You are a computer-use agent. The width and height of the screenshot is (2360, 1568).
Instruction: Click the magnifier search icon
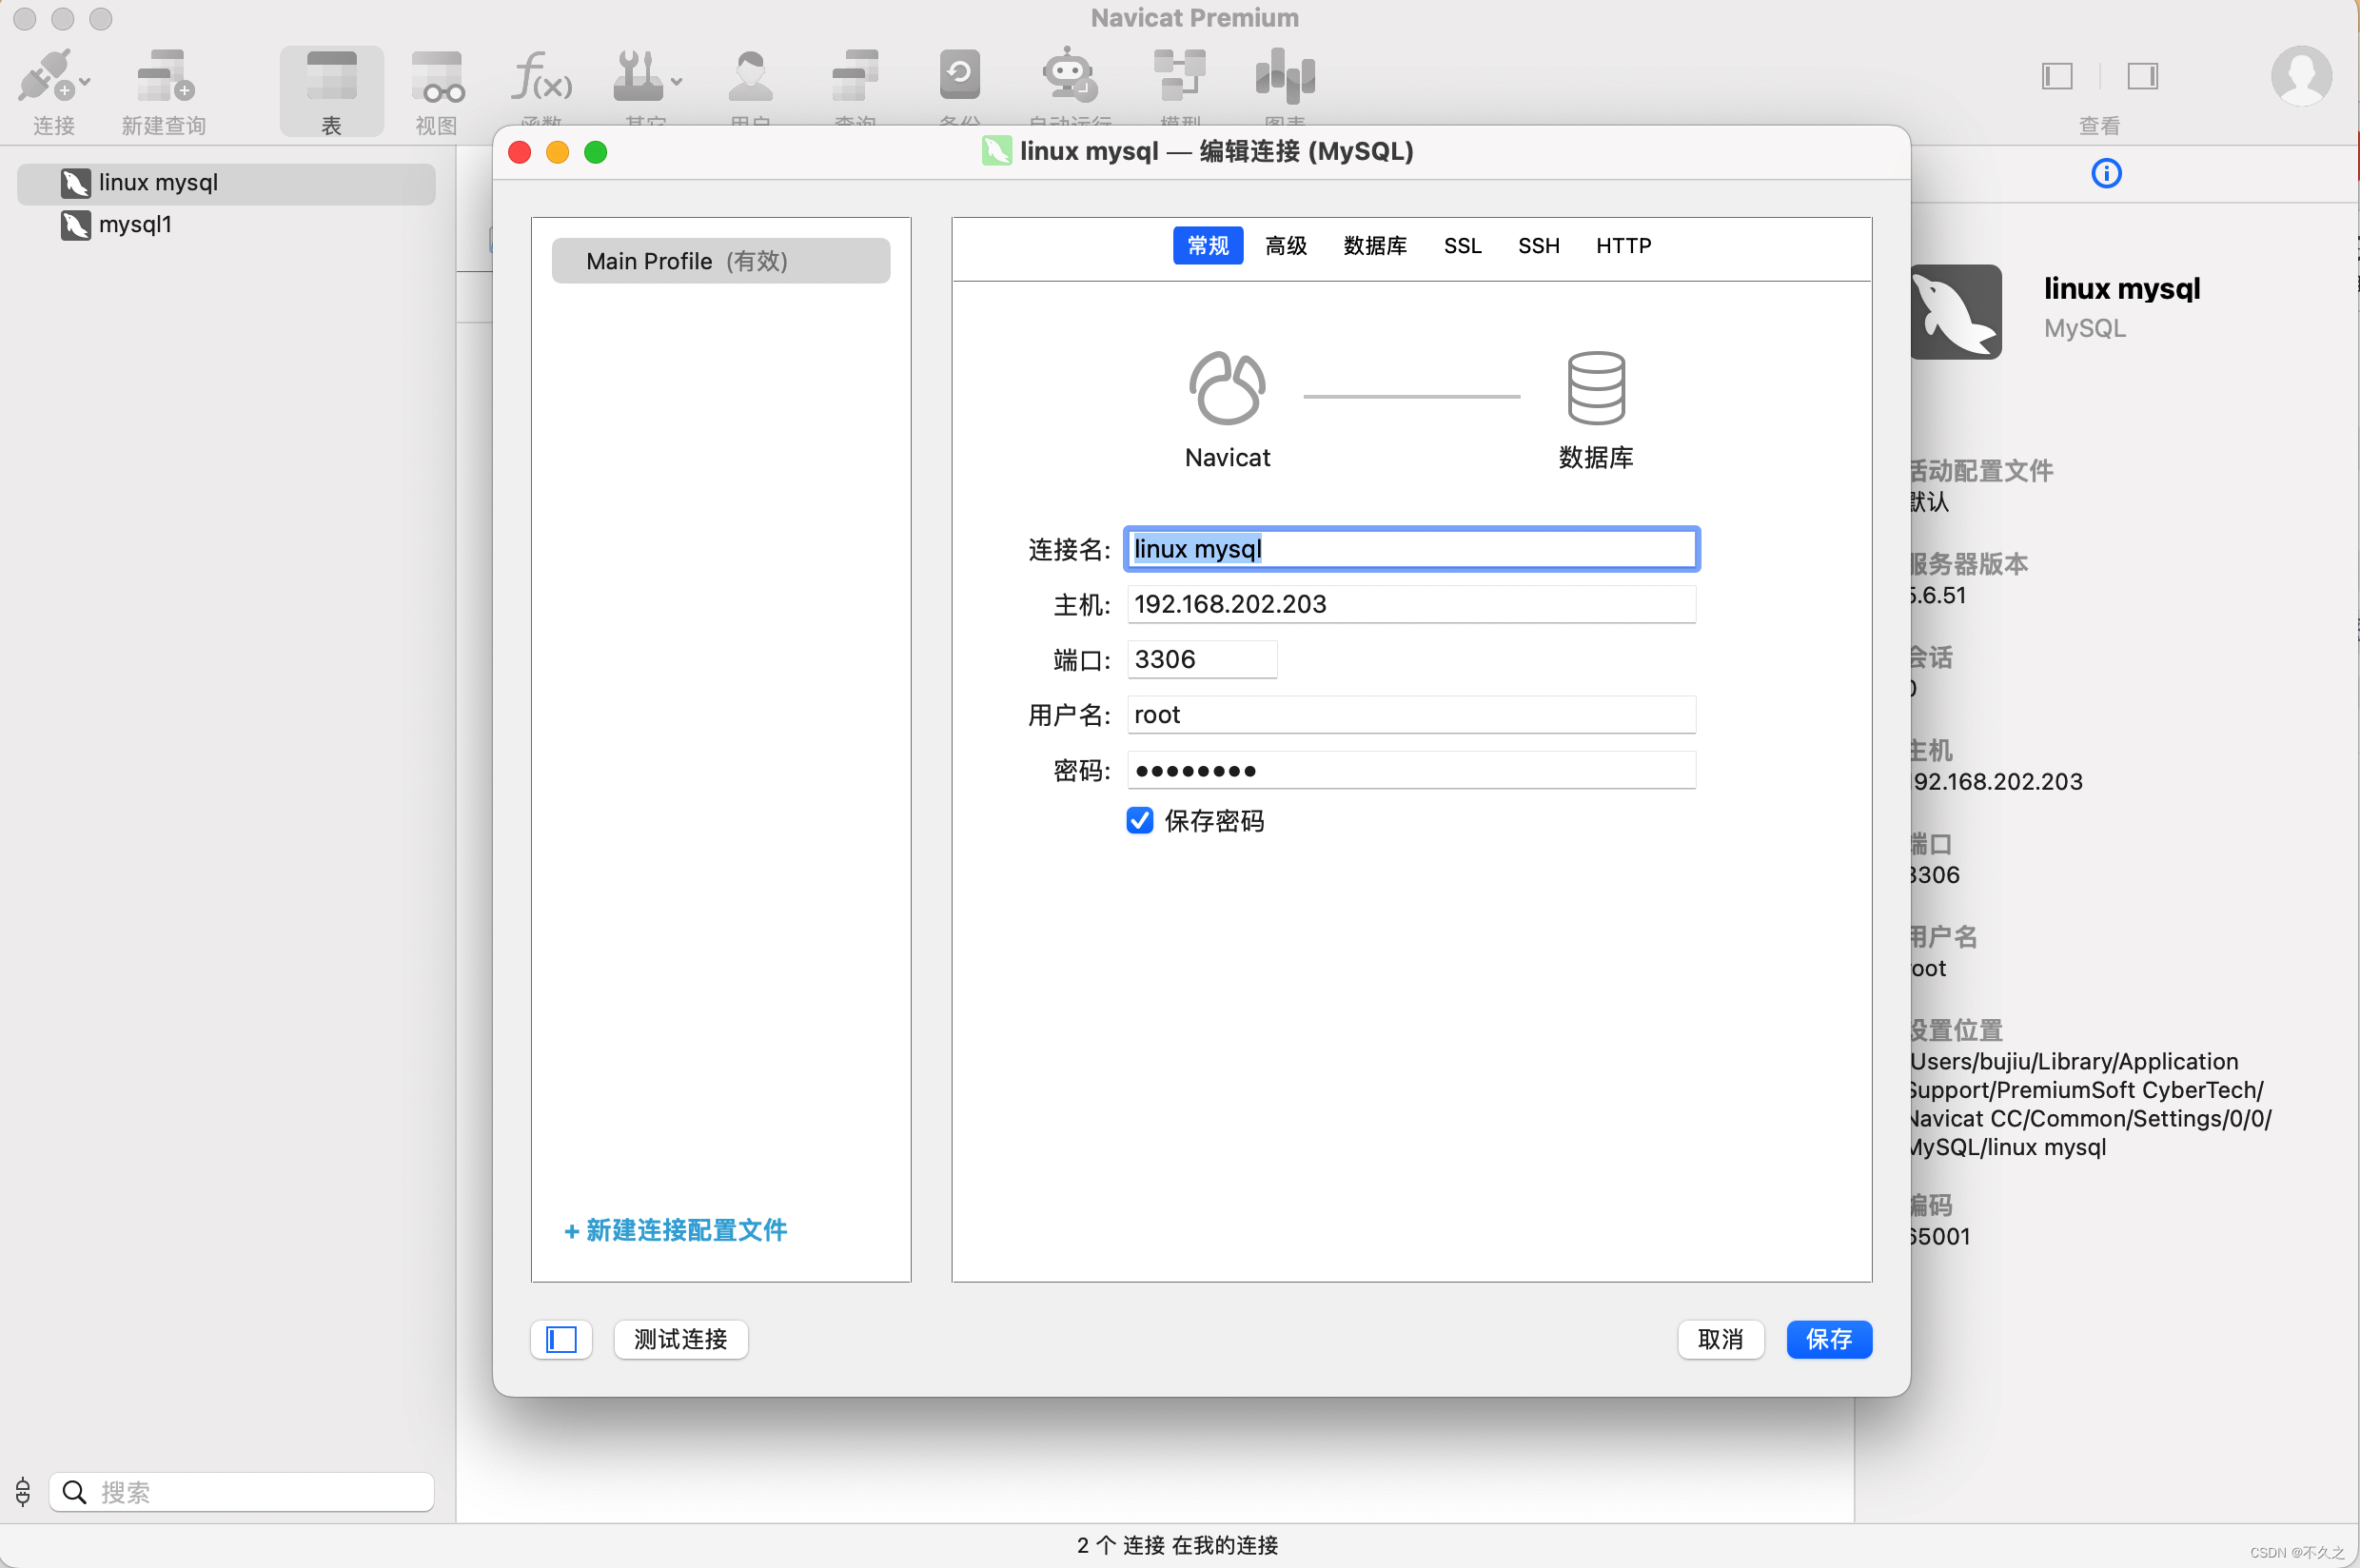[x=74, y=1492]
